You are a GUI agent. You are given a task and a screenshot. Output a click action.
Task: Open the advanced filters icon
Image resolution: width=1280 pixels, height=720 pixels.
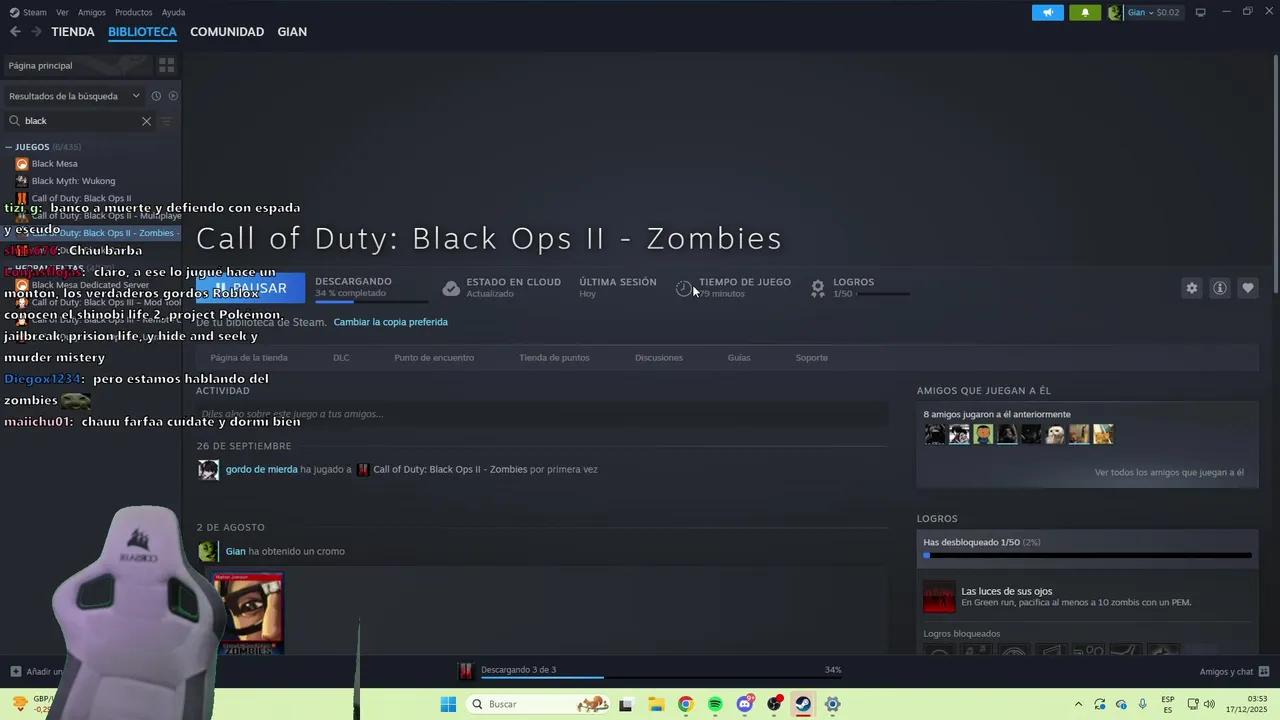167,121
